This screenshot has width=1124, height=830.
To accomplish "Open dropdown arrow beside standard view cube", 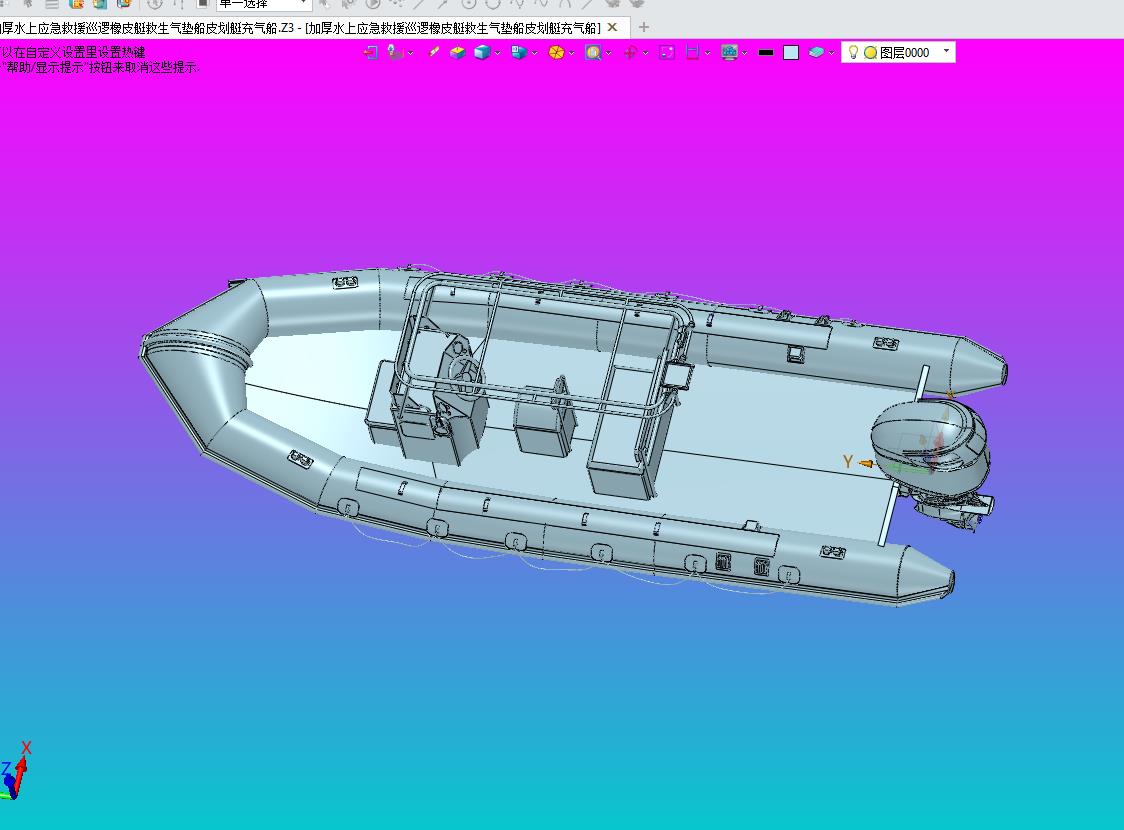I will tap(535, 53).
